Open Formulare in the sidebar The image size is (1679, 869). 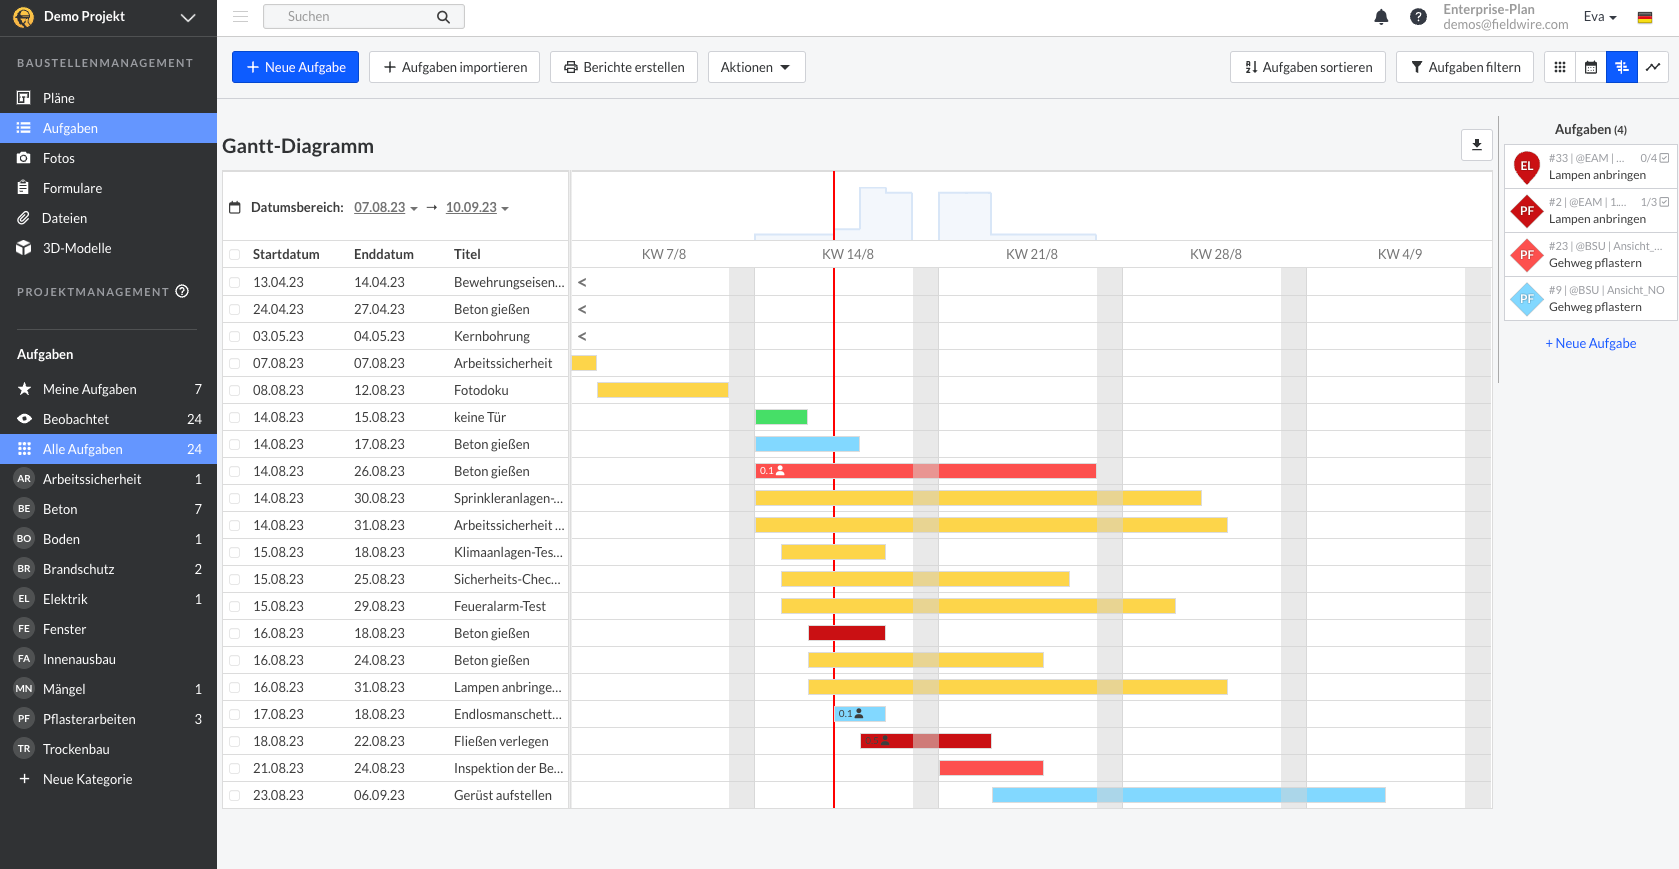point(72,188)
